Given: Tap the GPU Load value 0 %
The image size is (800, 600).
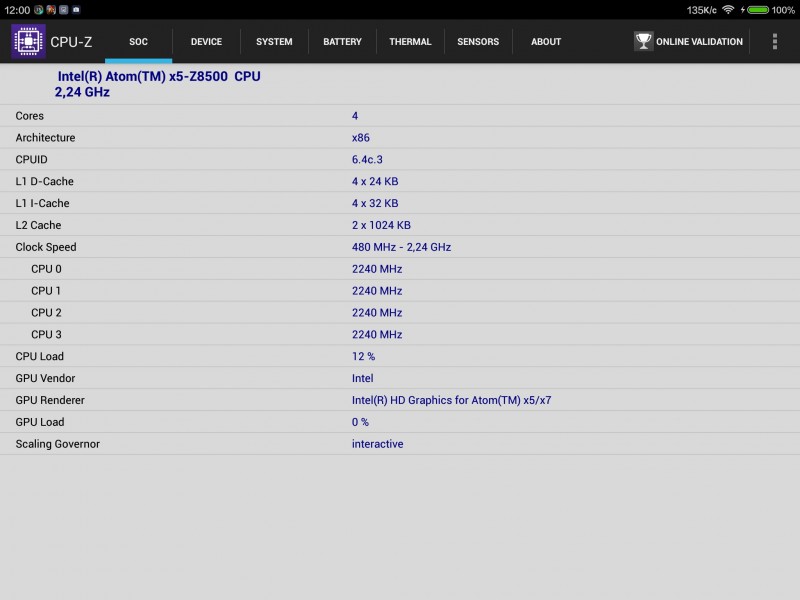Looking at the screenshot, I should pos(360,422).
